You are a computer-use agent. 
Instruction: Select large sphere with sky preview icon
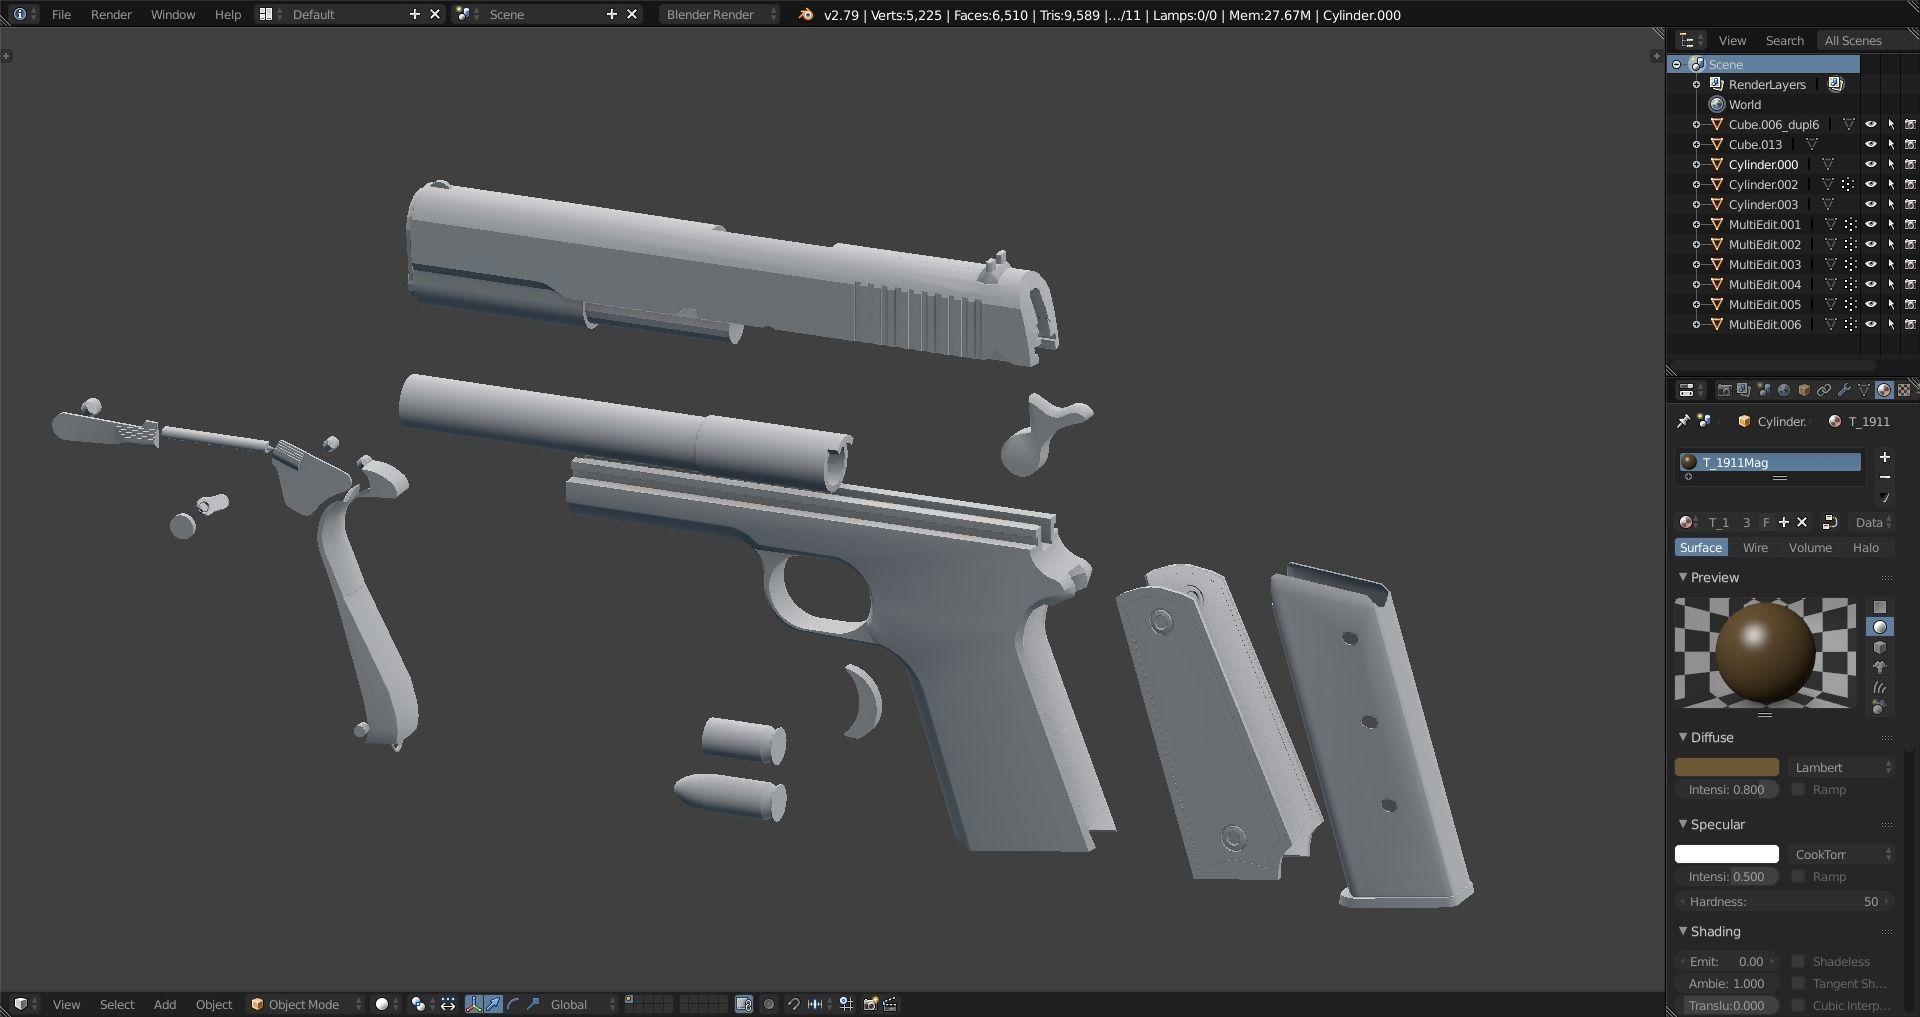1880,707
